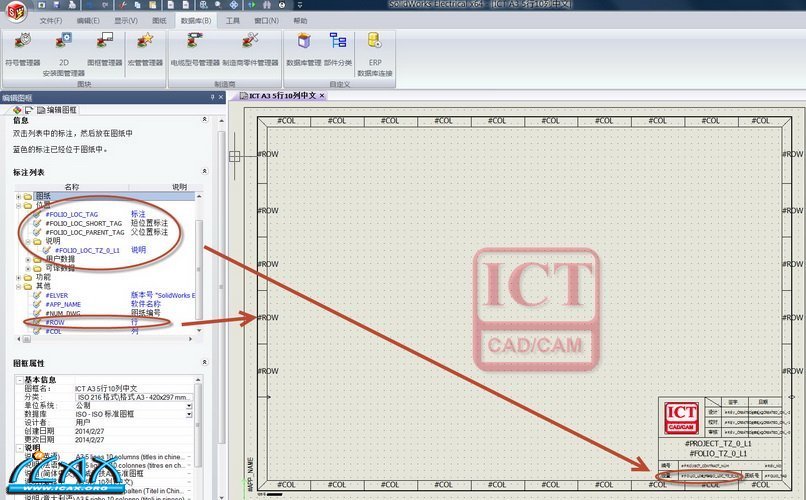
Task: Open the Cable Type Manager (电缆型号管理器)
Action: point(195,50)
